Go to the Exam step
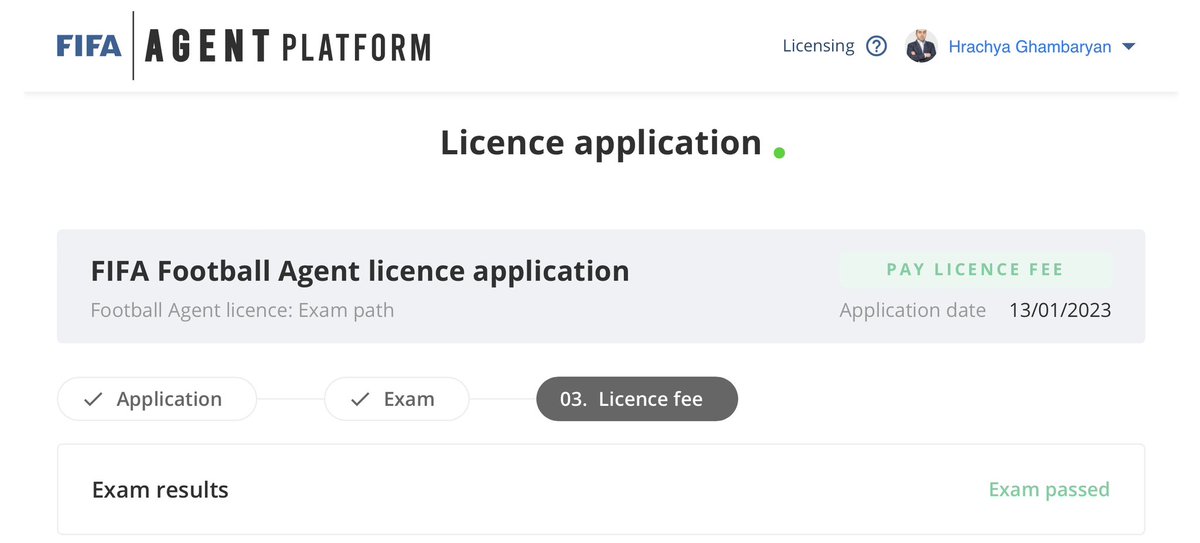The image size is (1200, 543). 396,399
